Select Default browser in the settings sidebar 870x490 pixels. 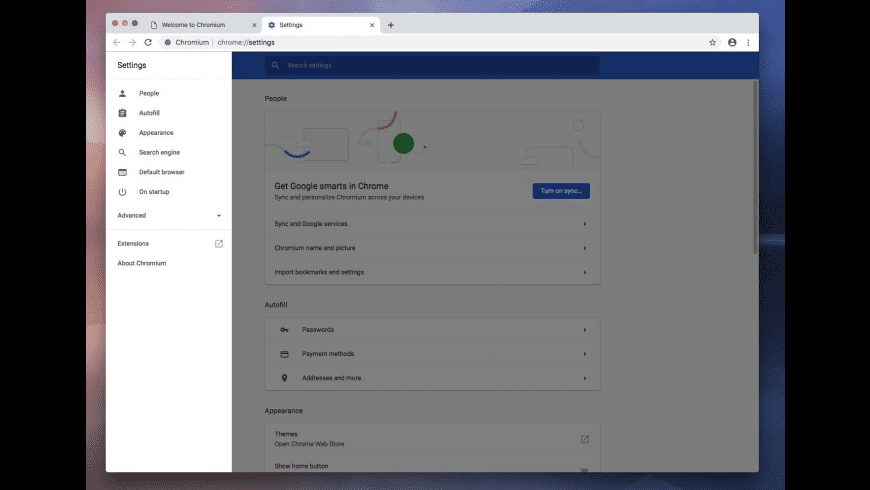click(x=161, y=172)
